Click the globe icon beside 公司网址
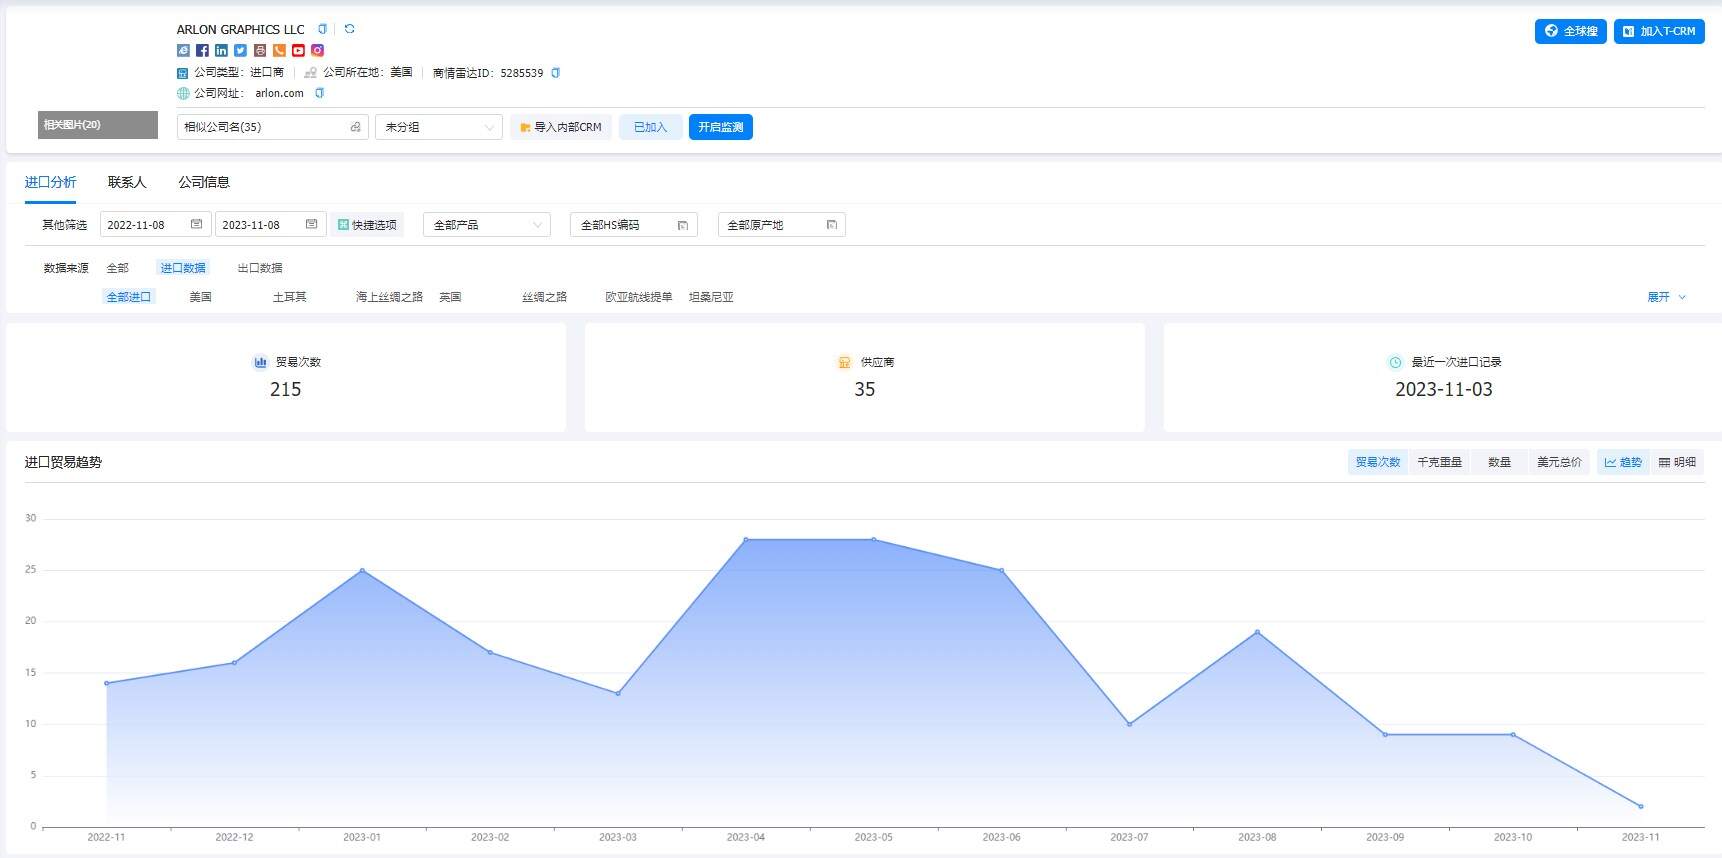This screenshot has width=1722, height=858. coord(183,93)
